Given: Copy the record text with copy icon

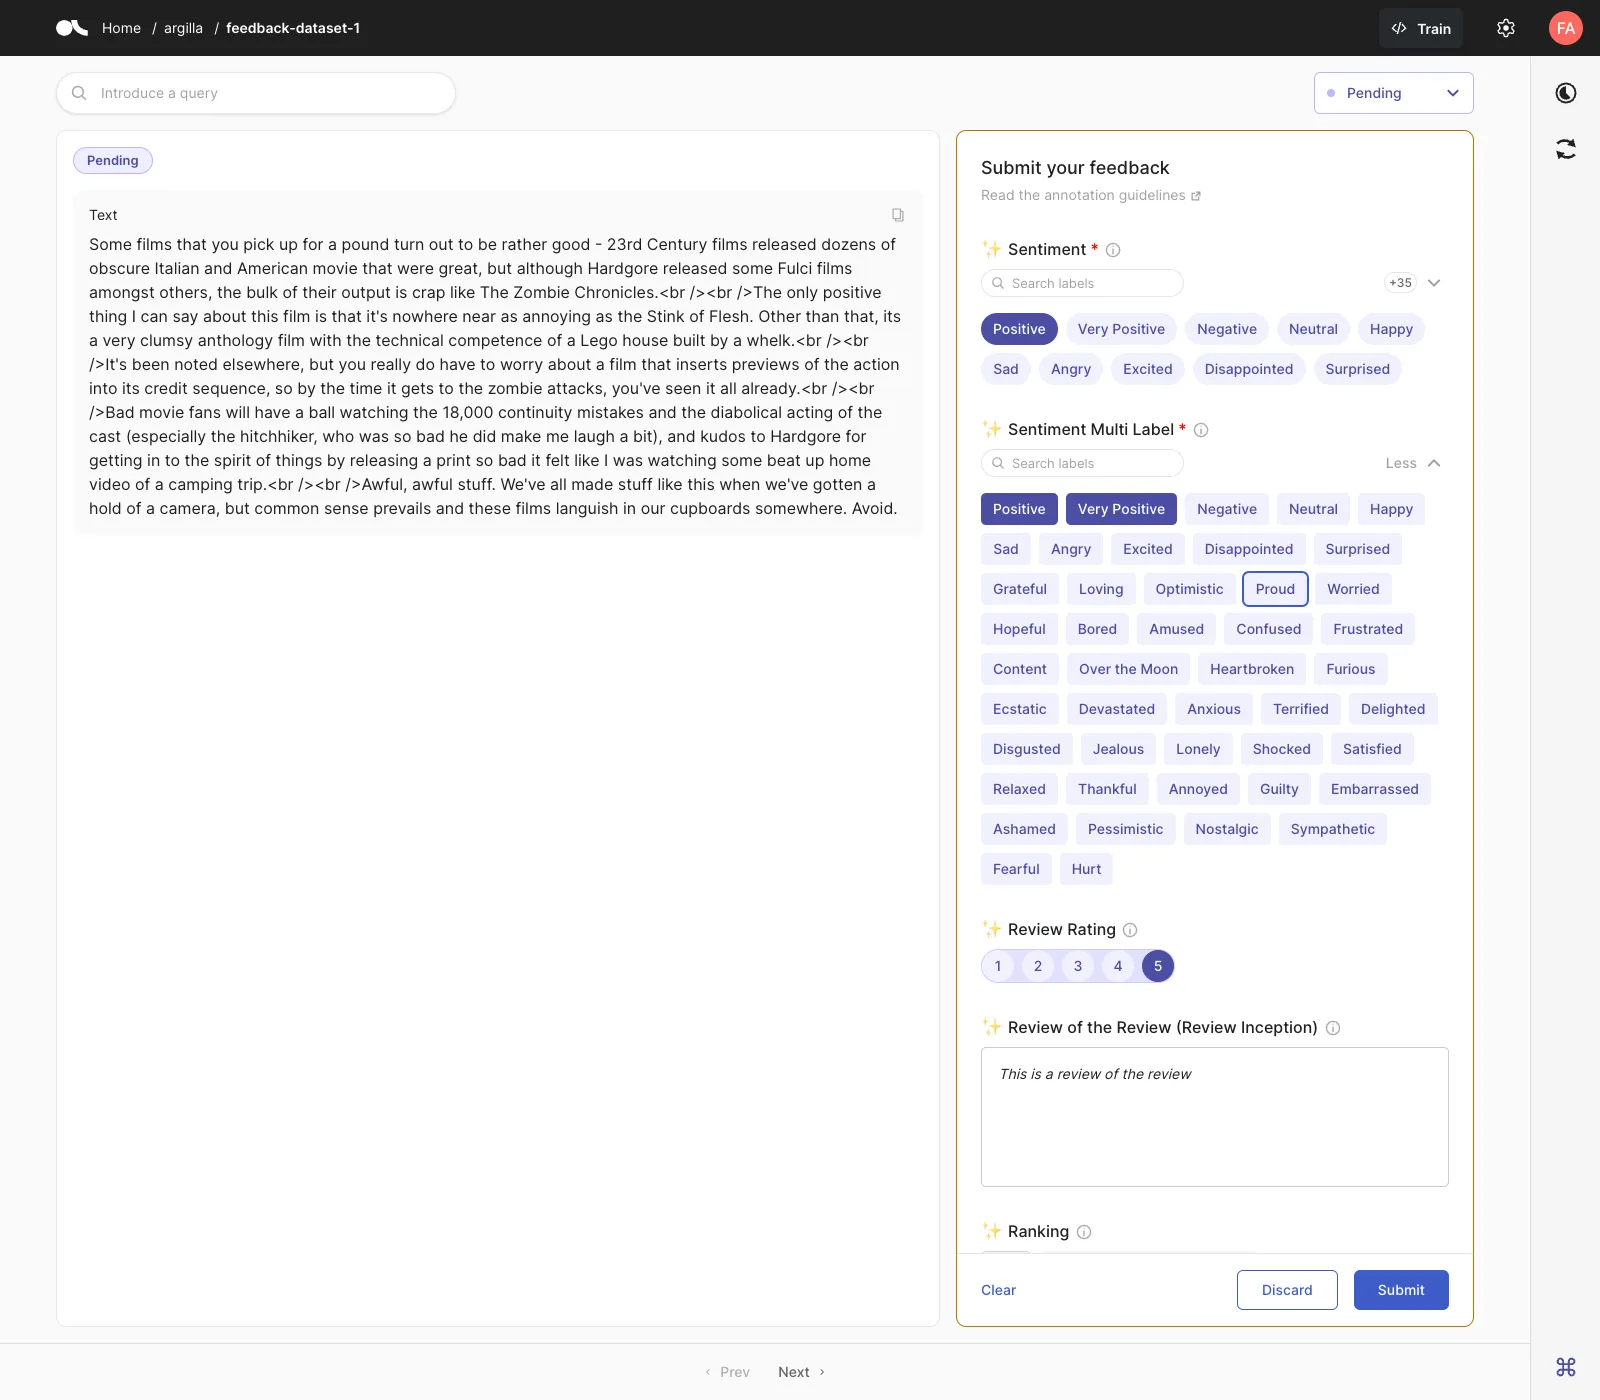Looking at the screenshot, I should (898, 215).
